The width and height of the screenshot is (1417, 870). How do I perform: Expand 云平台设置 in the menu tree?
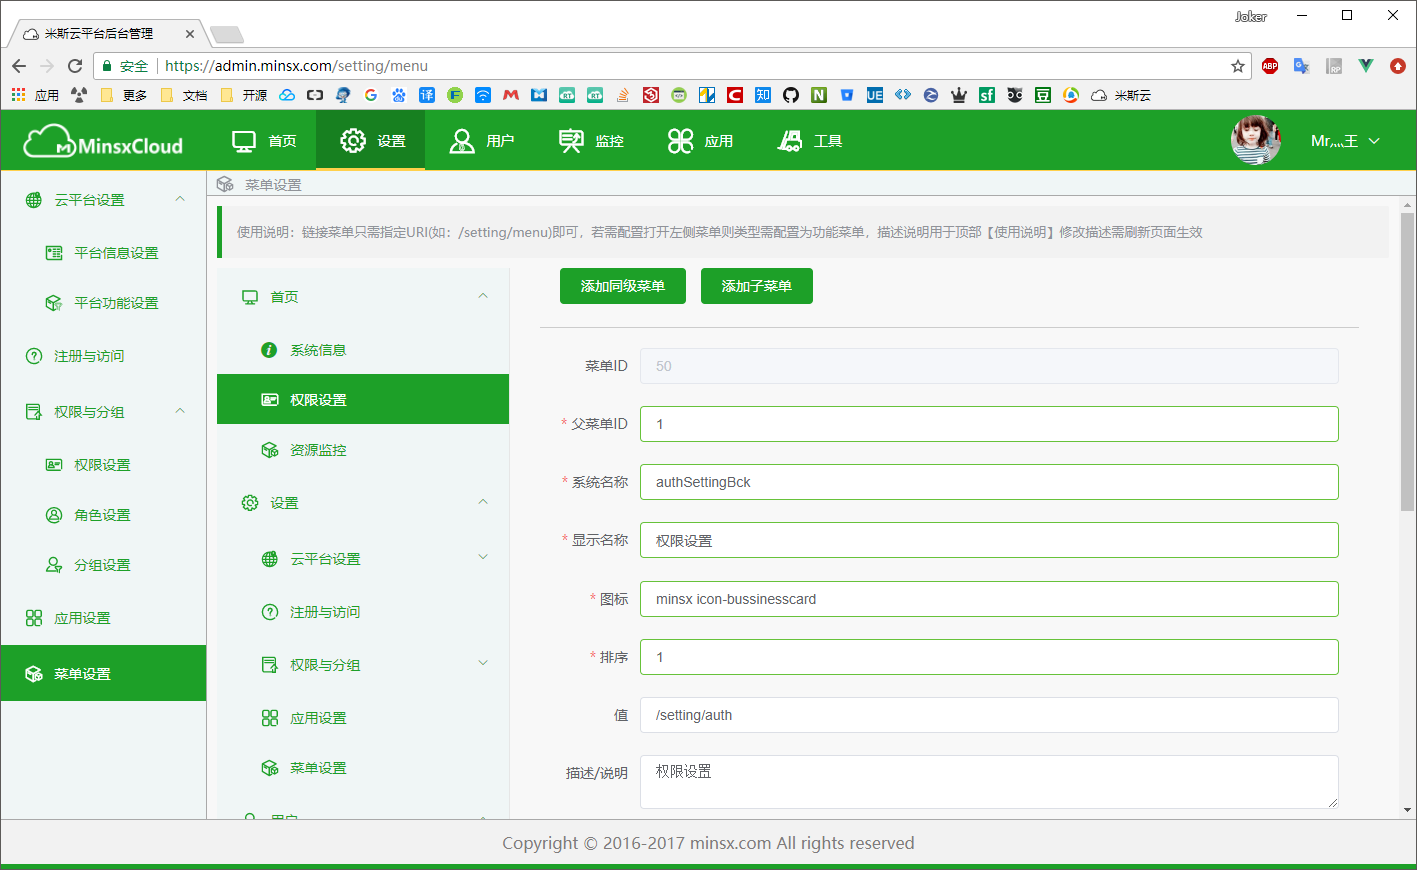pyautogui.click(x=483, y=558)
